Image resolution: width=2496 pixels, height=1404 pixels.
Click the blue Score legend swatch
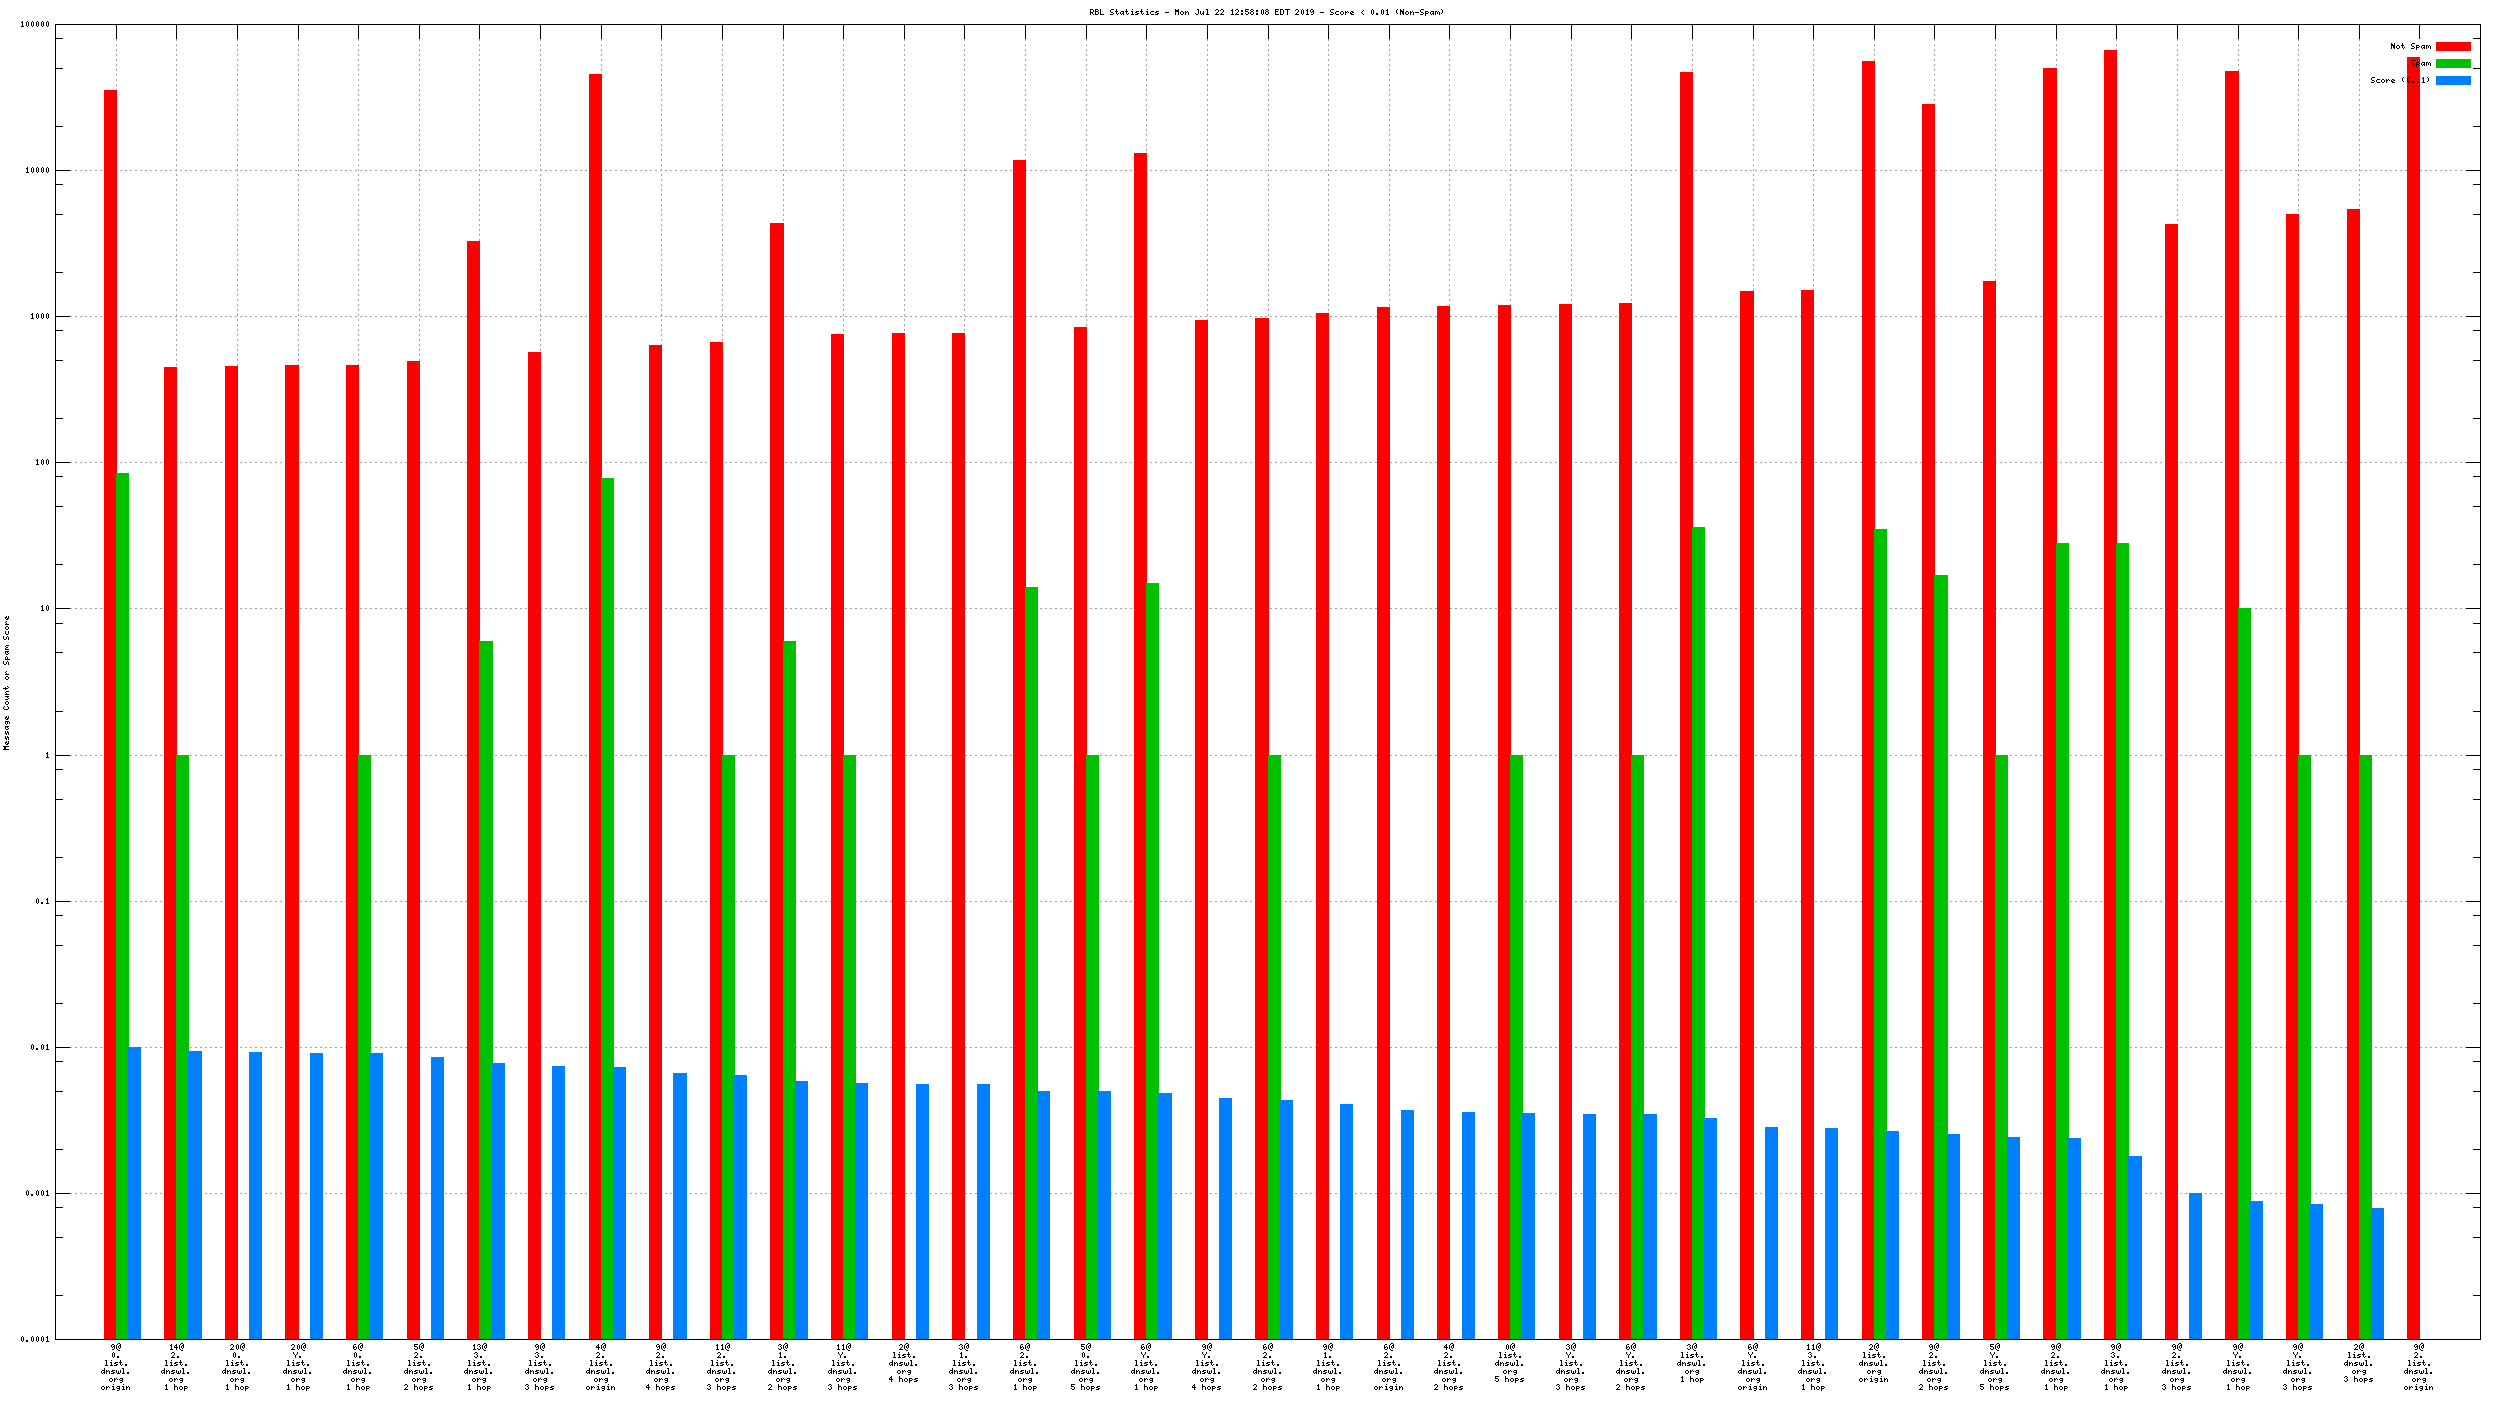tap(2452, 80)
